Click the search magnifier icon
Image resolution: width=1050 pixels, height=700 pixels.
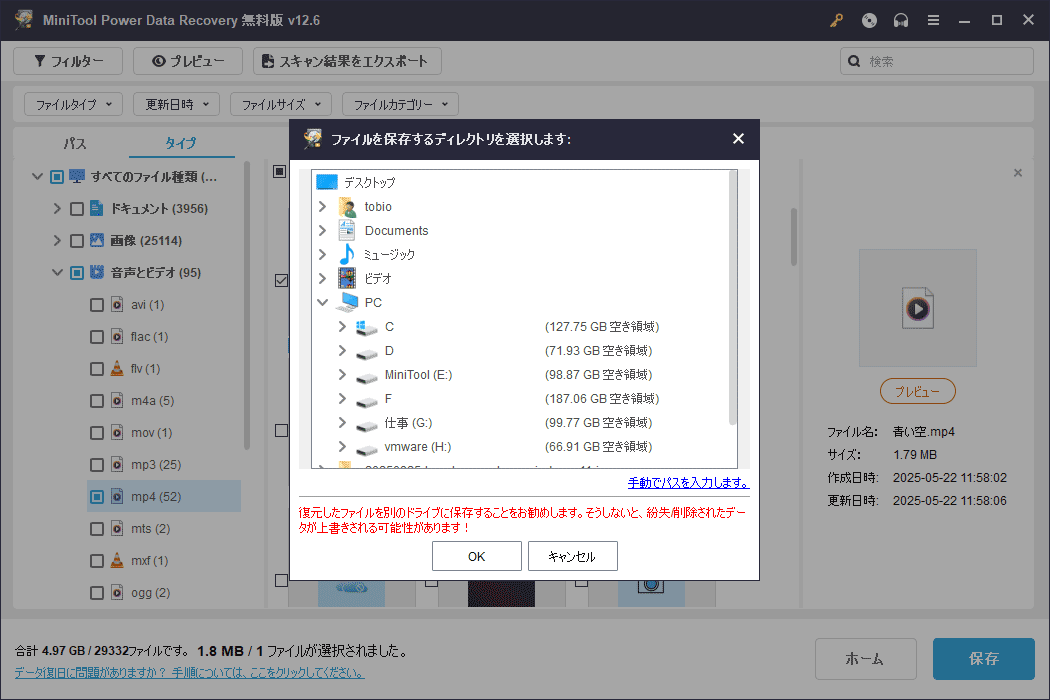point(854,61)
